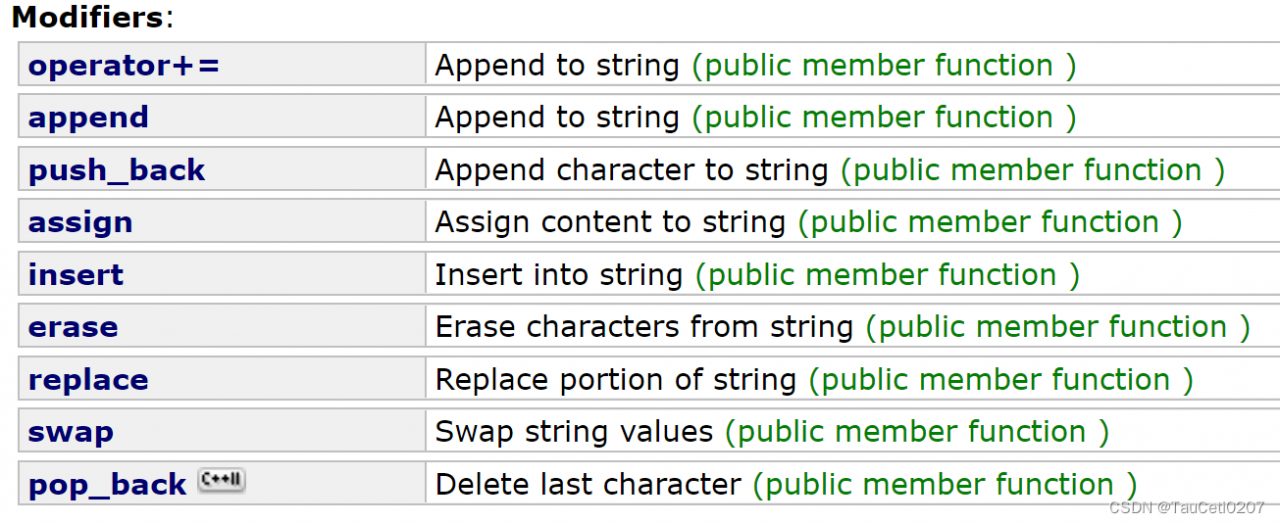This screenshot has width=1280, height=523.
Task: Click the operator+= function link
Action: click(123, 66)
